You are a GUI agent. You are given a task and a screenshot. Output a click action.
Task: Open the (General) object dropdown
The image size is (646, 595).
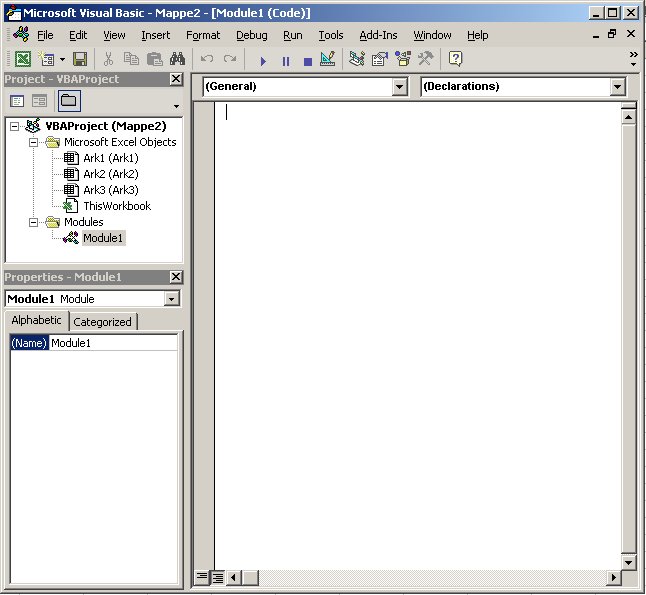[400, 87]
